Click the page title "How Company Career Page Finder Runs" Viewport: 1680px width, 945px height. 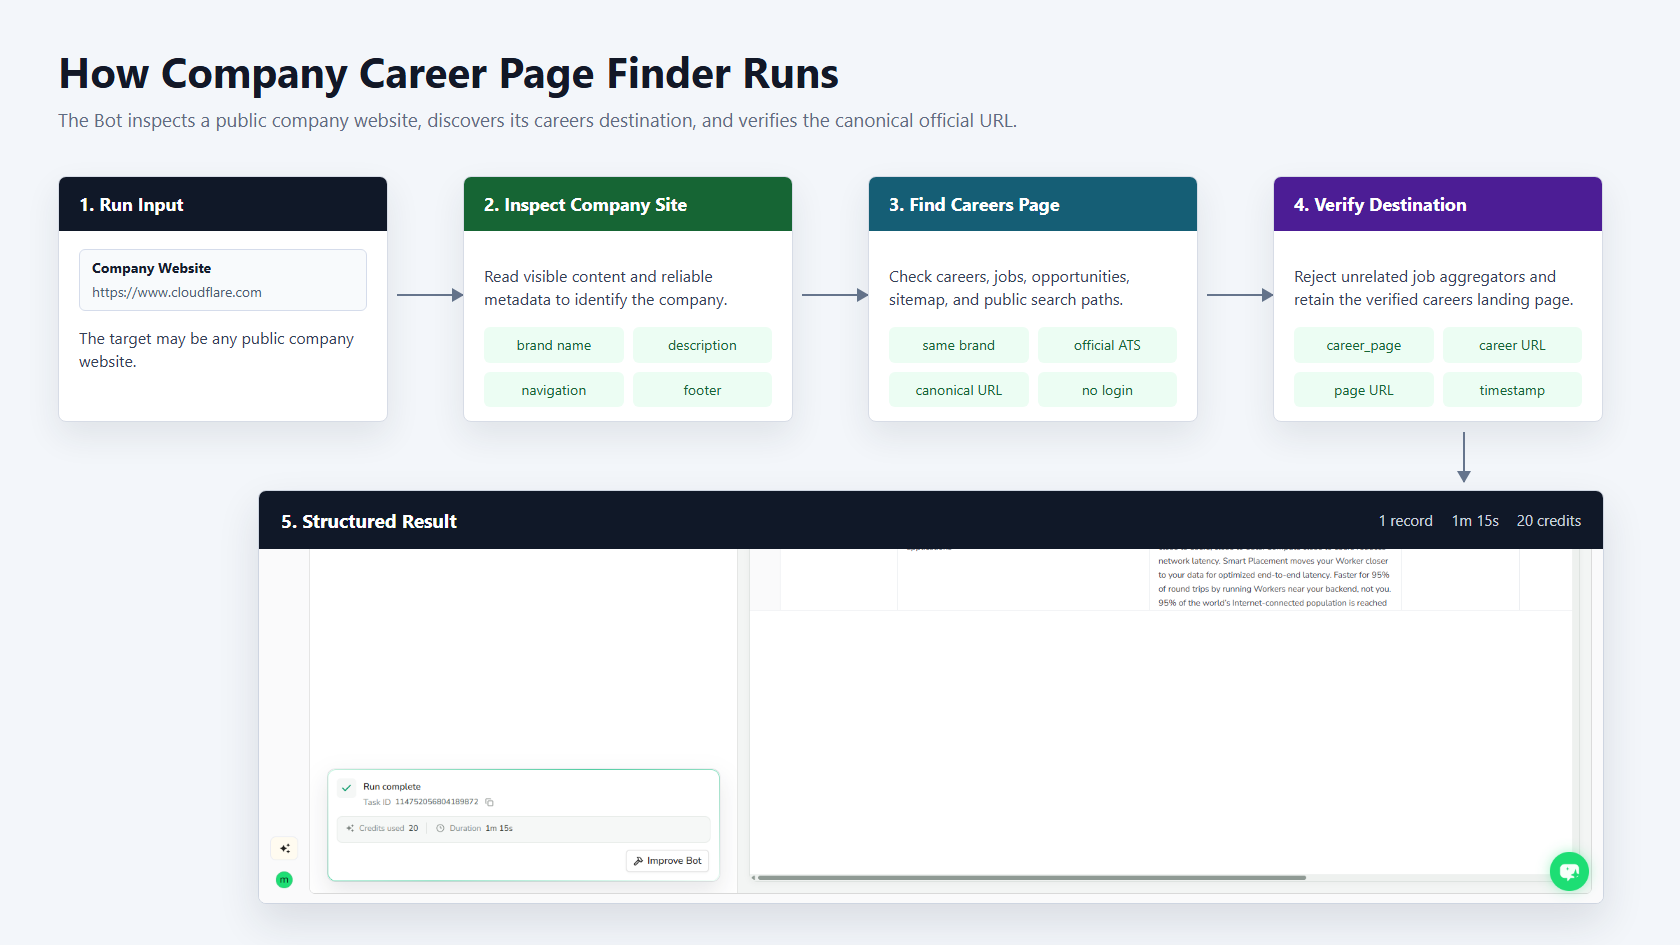click(448, 74)
